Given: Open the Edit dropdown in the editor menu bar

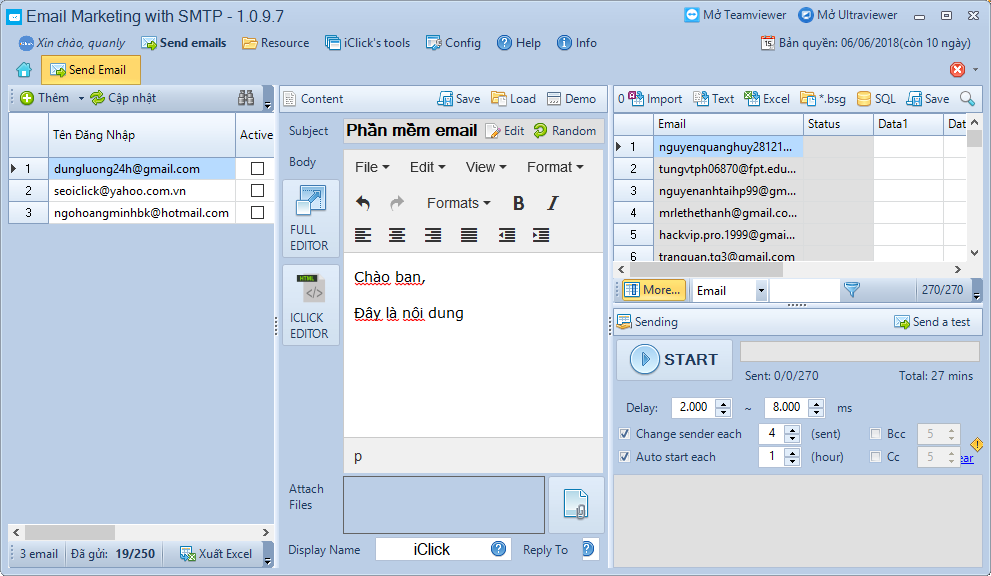Looking at the screenshot, I should click(x=427, y=167).
